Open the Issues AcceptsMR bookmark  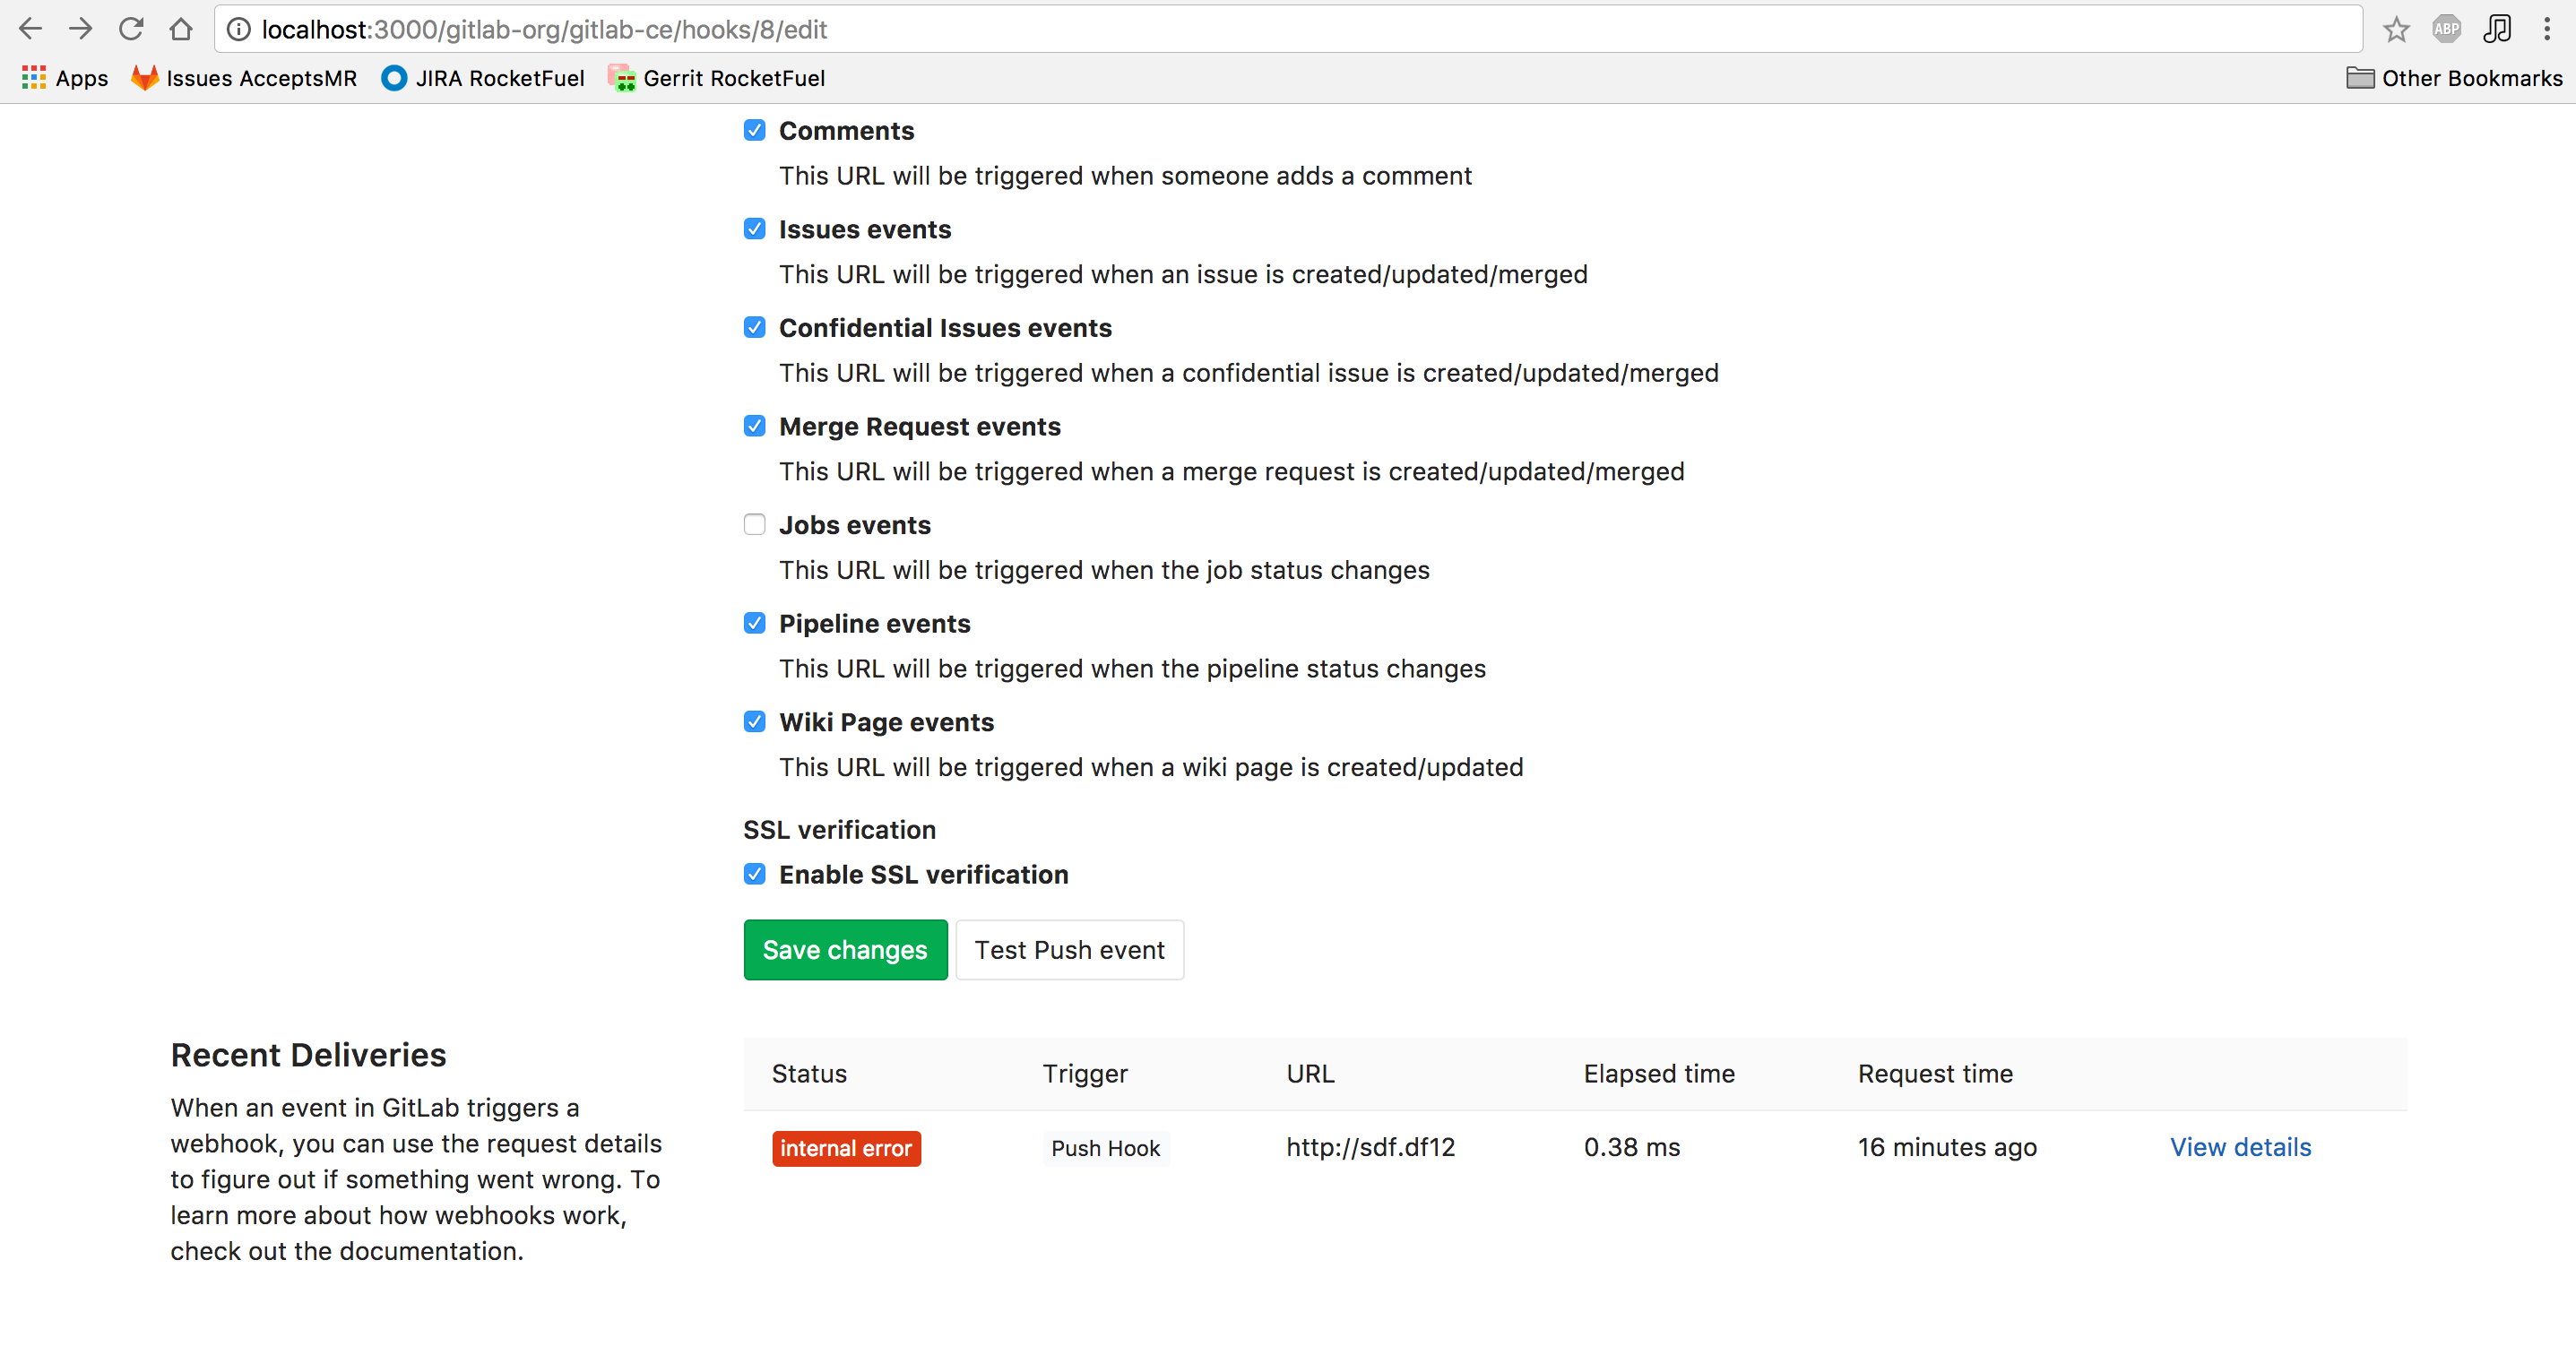click(244, 78)
